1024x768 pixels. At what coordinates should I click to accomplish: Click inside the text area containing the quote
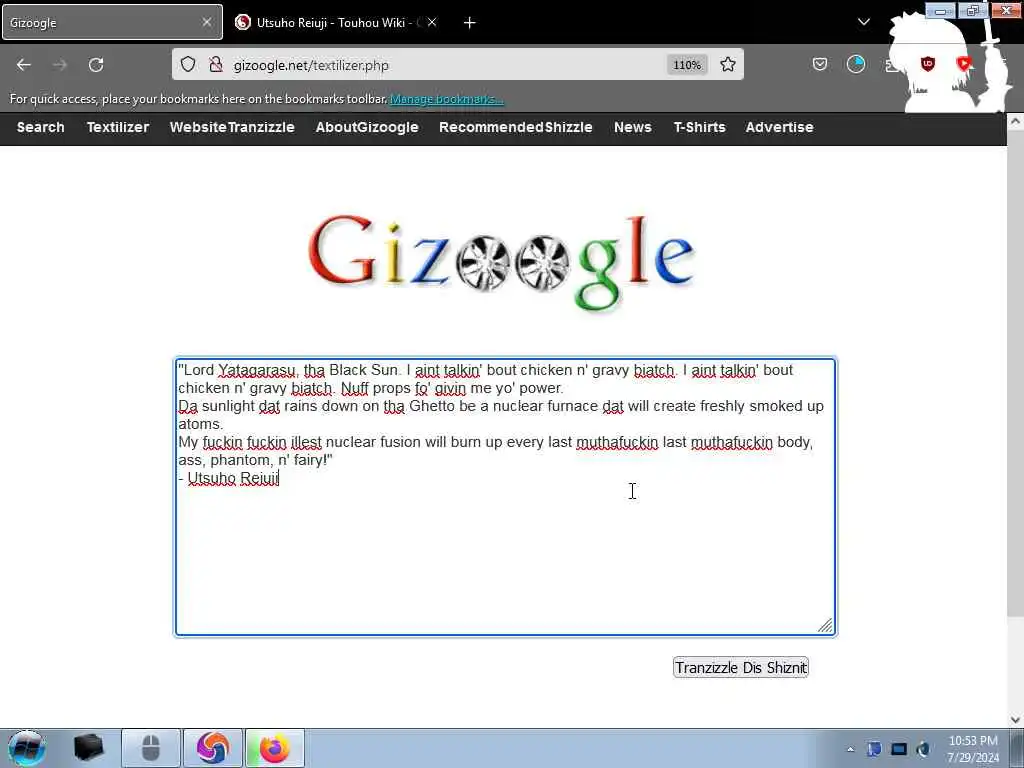[505, 497]
